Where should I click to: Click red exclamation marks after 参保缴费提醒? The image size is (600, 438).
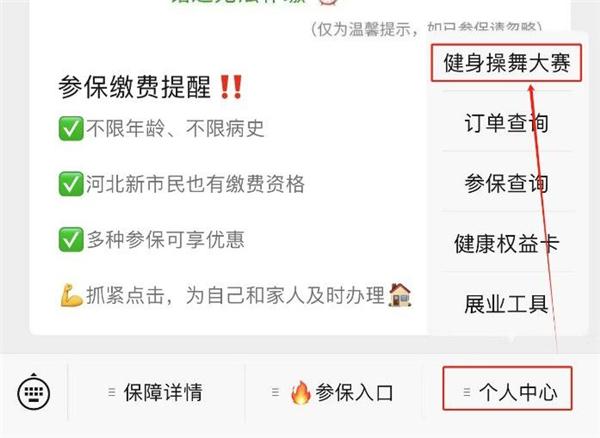pyautogui.click(x=230, y=87)
